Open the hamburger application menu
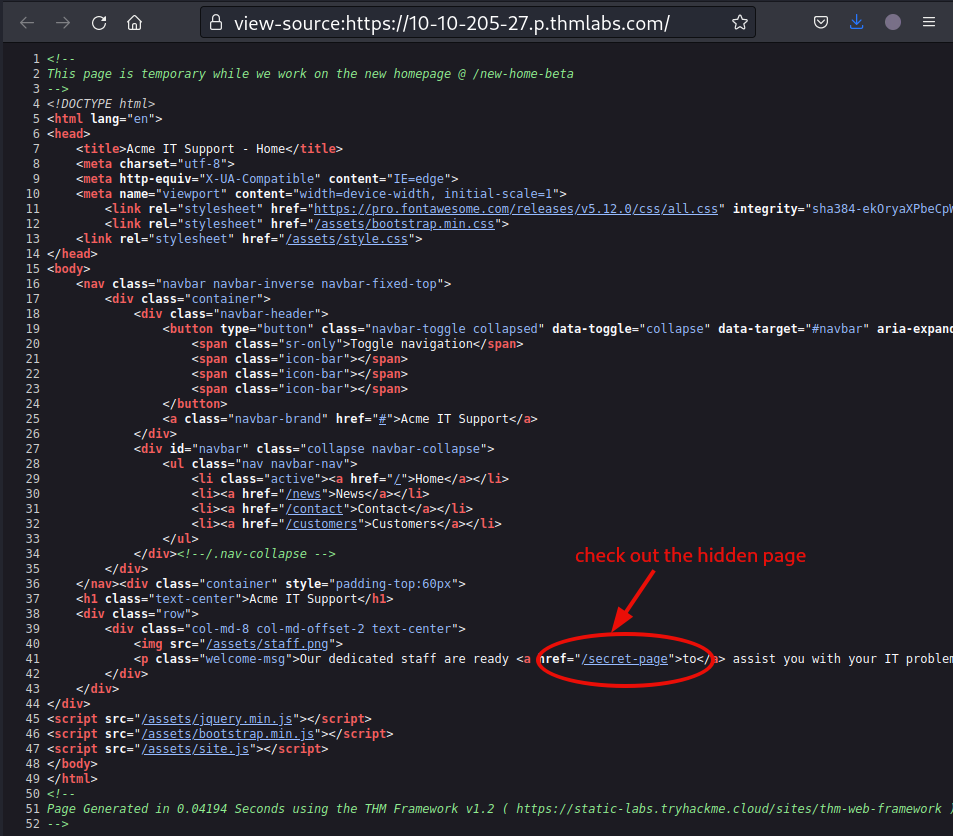This screenshot has width=953, height=836. click(929, 22)
